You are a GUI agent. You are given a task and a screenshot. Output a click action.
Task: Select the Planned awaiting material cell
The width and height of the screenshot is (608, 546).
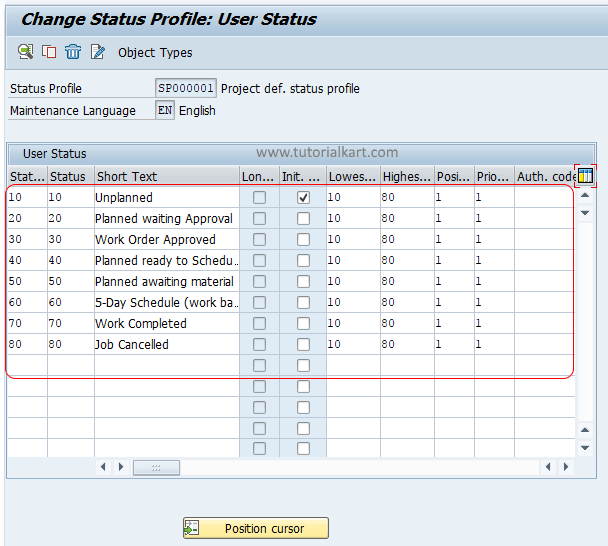[x=167, y=282]
